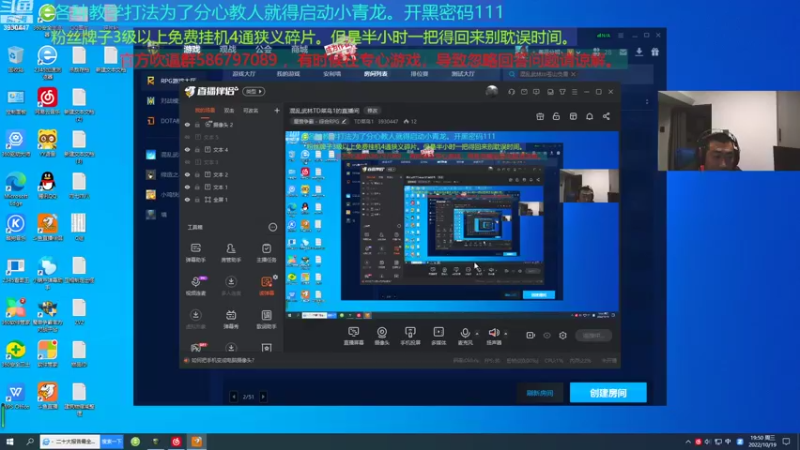Click the record video icon in bottom bar
This screenshot has height=450, width=800.
pos(531,335)
